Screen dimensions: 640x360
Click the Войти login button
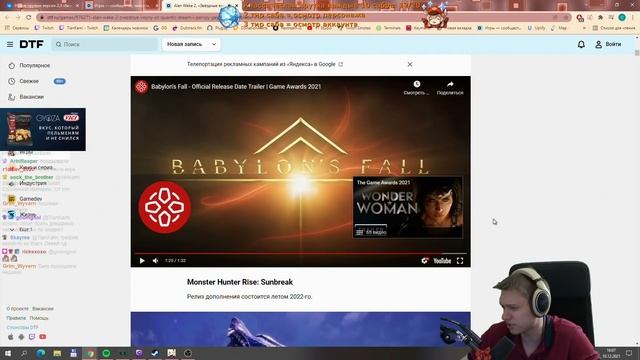pyautogui.click(x=608, y=44)
